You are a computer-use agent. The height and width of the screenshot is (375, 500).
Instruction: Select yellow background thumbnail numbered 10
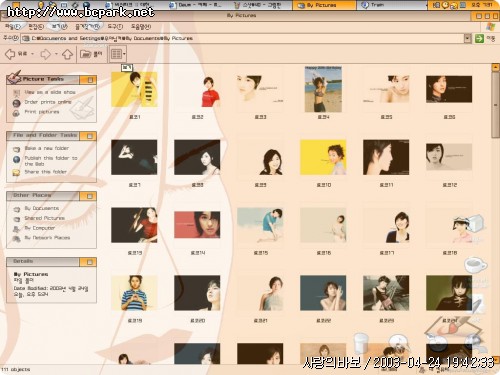point(323,157)
